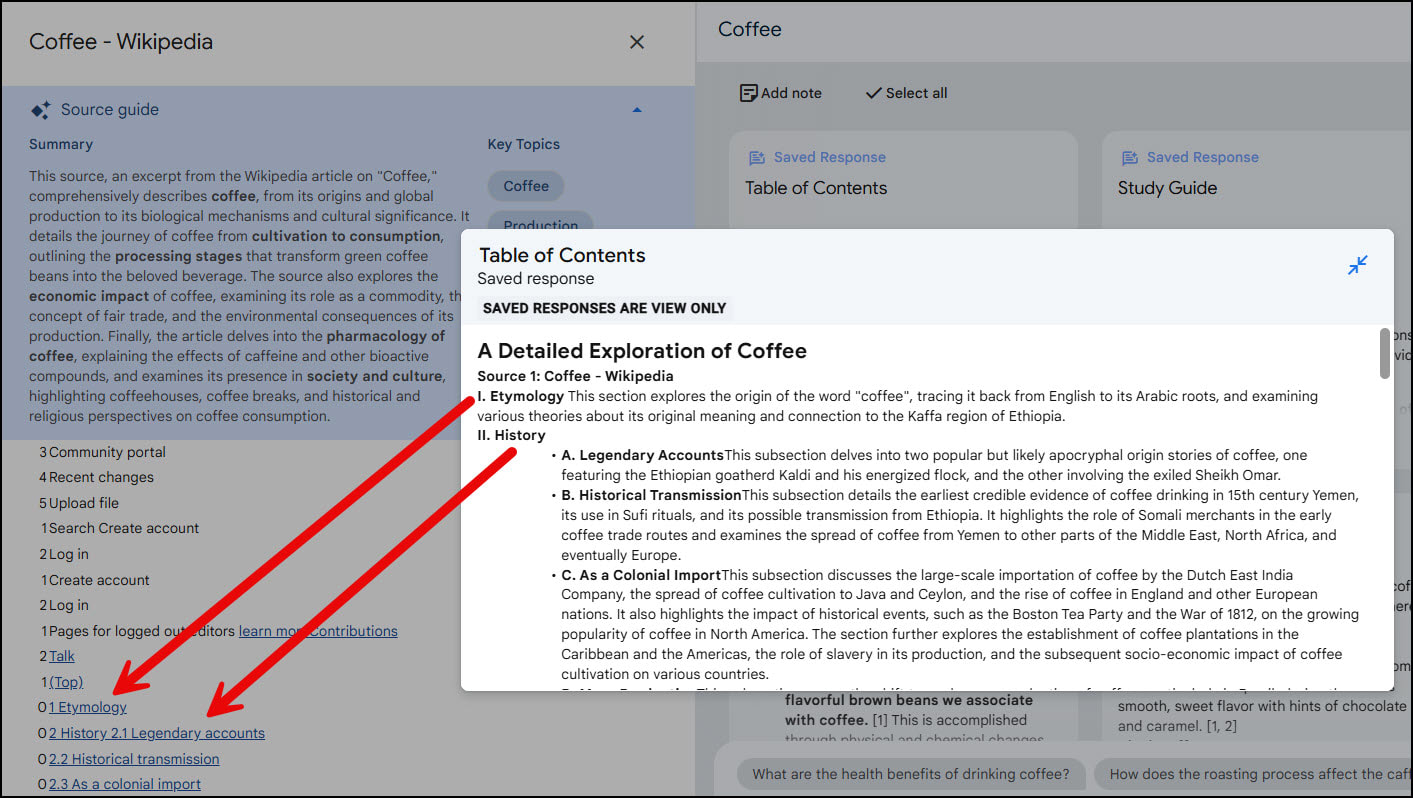This screenshot has width=1413, height=798.
Task: Click the Add note icon
Action: 748,93
